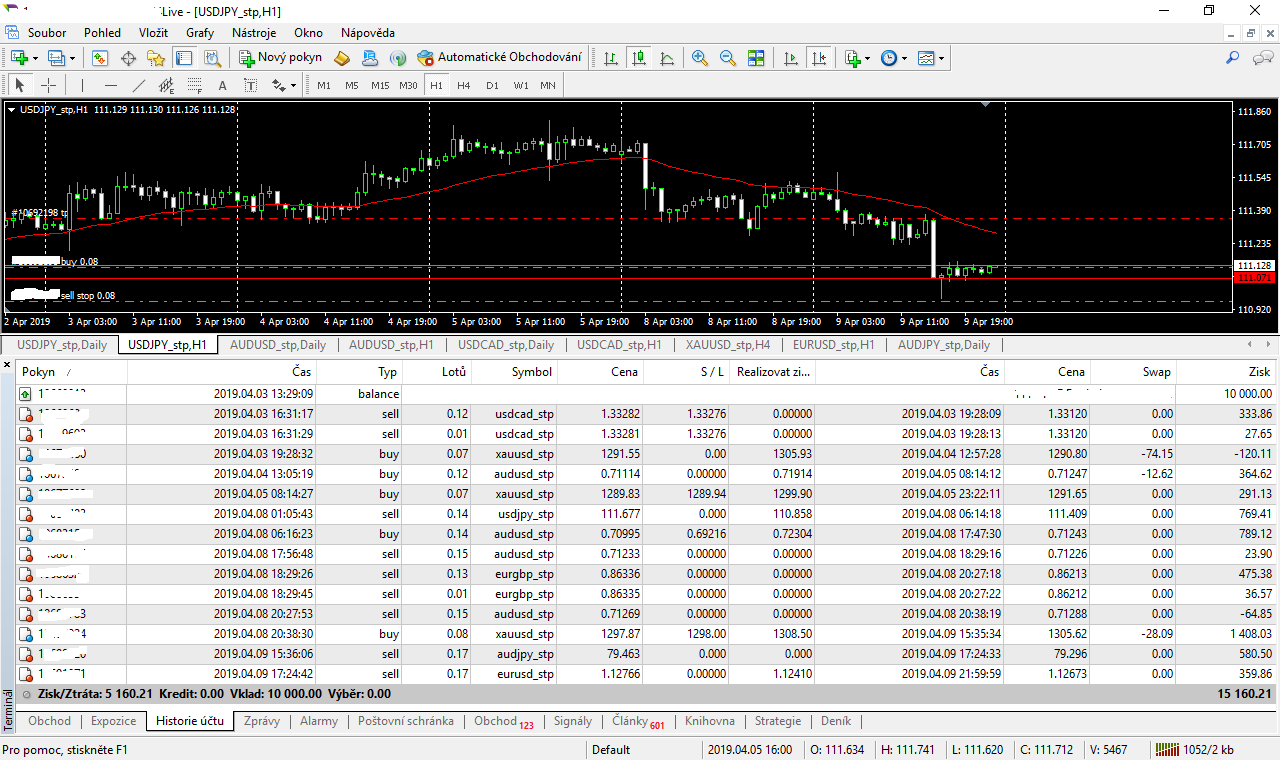Select the crosshair cursor tool
This screenshot has height=760, width=1280.
[x=48, y=85]
